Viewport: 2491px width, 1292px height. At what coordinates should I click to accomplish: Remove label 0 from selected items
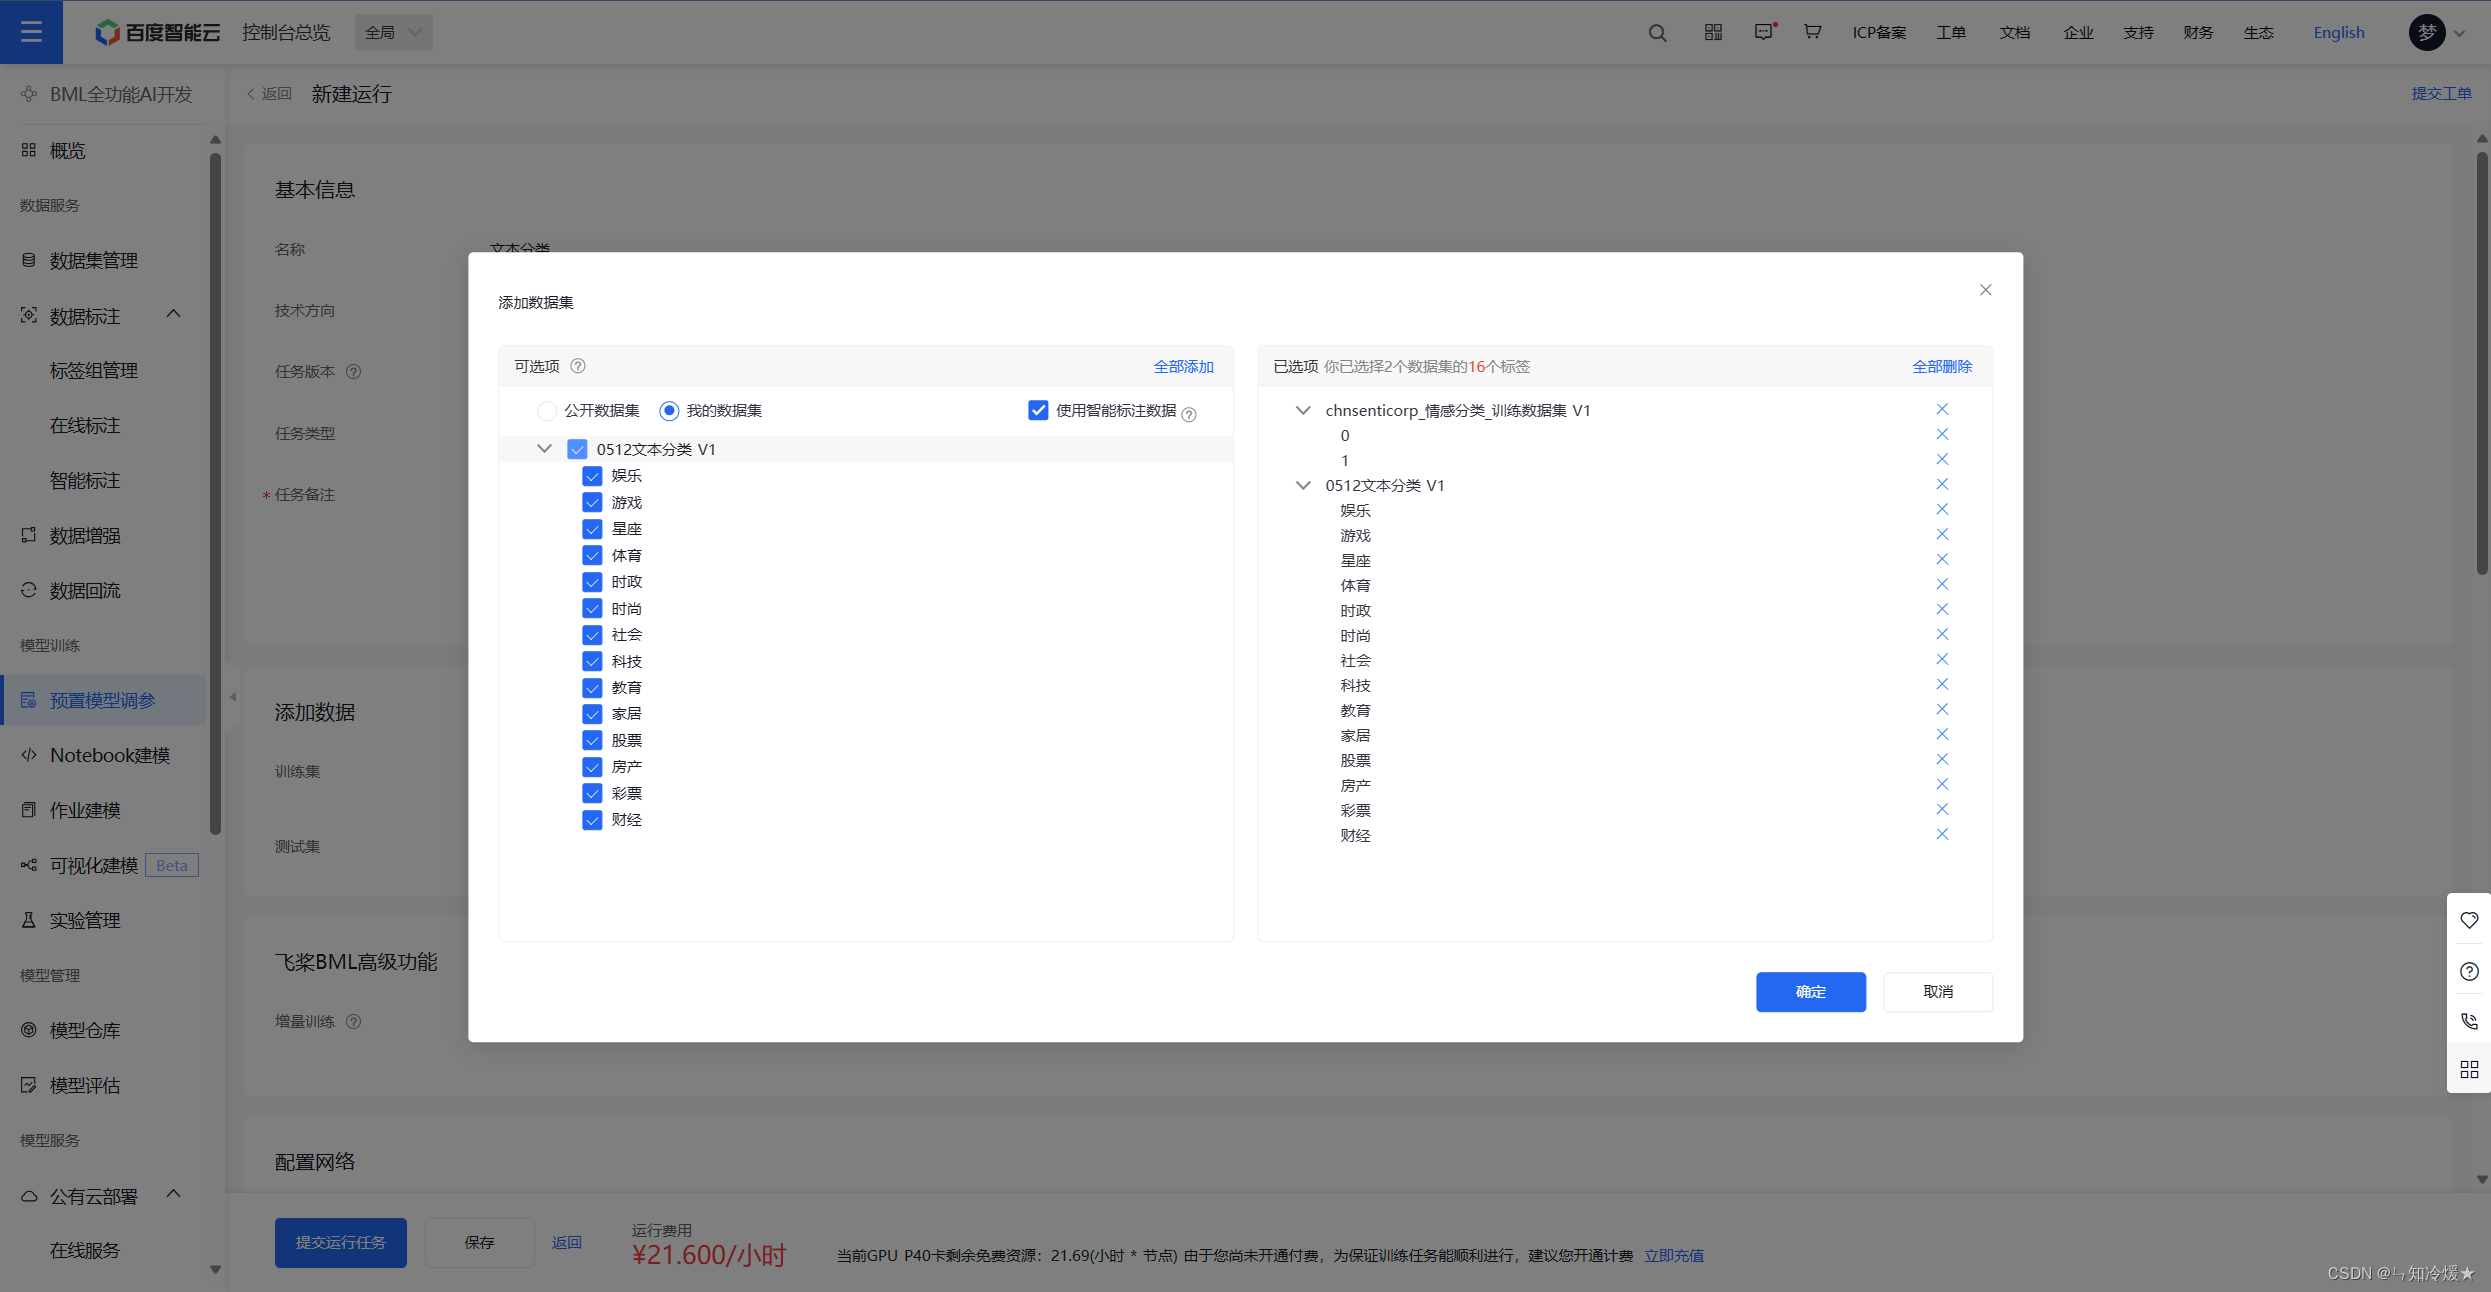click(1942, 434)
